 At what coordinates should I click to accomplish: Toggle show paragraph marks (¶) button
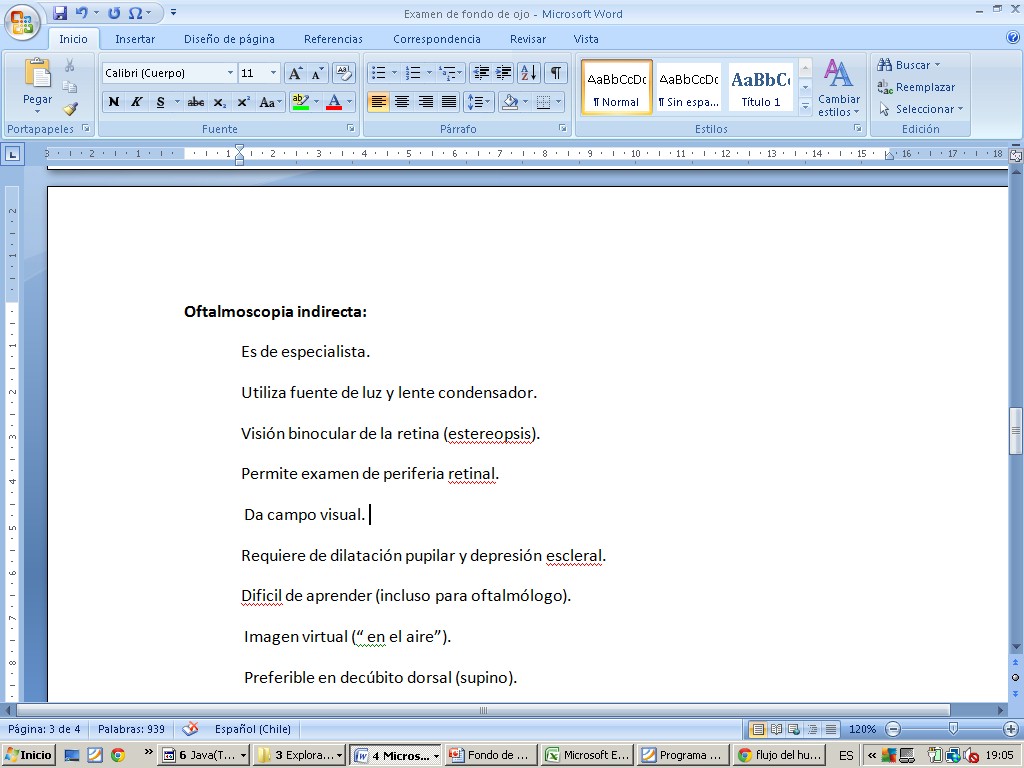coord(555,73)
